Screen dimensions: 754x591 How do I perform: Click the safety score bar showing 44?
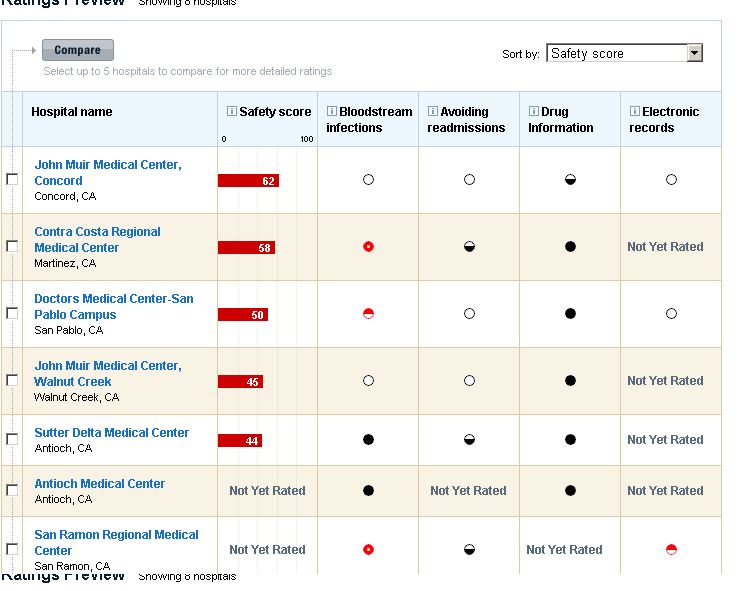point(240,440)
